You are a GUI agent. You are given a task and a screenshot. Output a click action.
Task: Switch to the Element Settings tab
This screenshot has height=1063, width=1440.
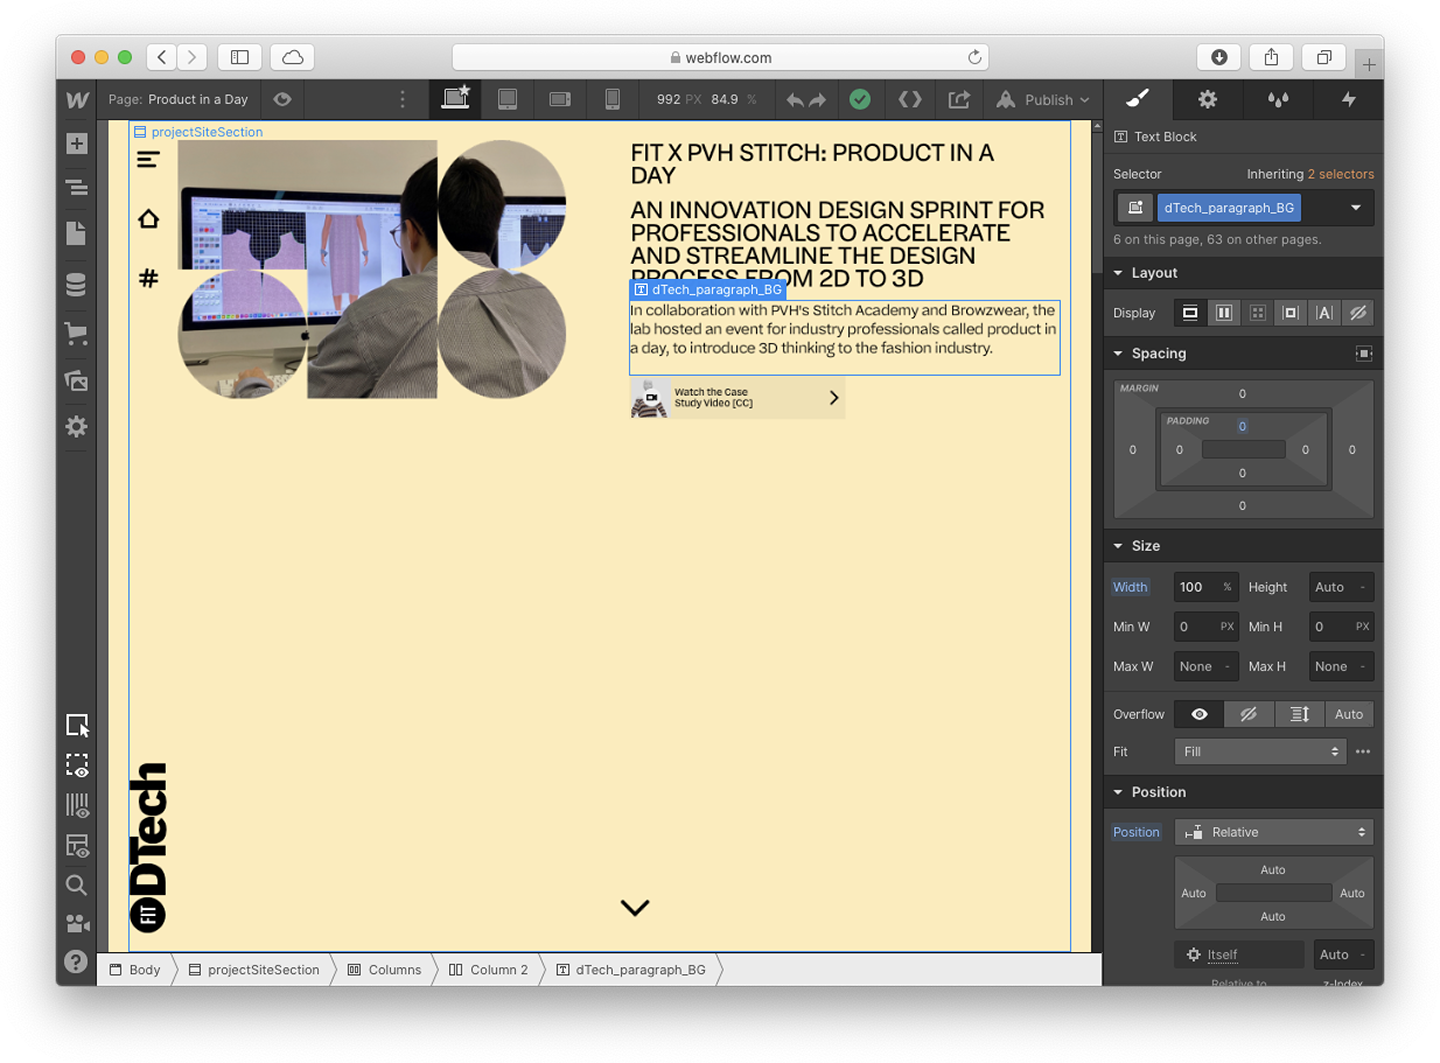1208,99
